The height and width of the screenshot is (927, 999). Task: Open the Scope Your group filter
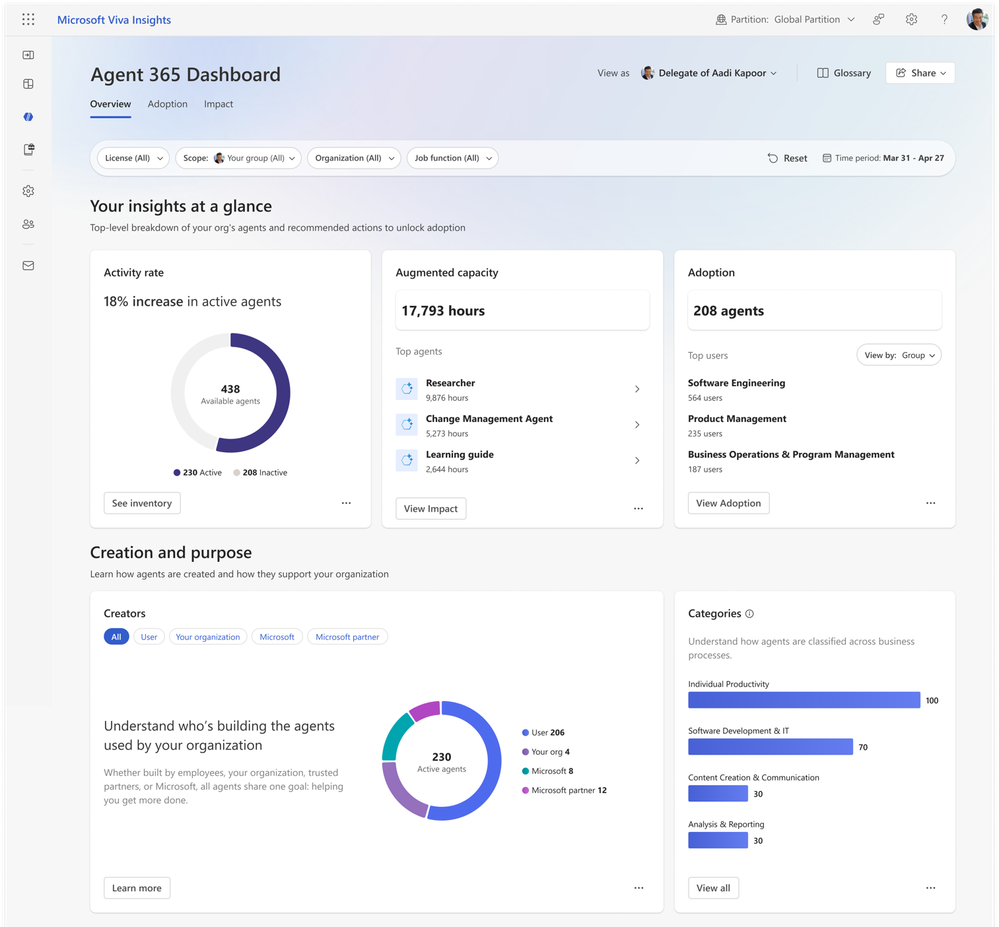tap(238, 158)
